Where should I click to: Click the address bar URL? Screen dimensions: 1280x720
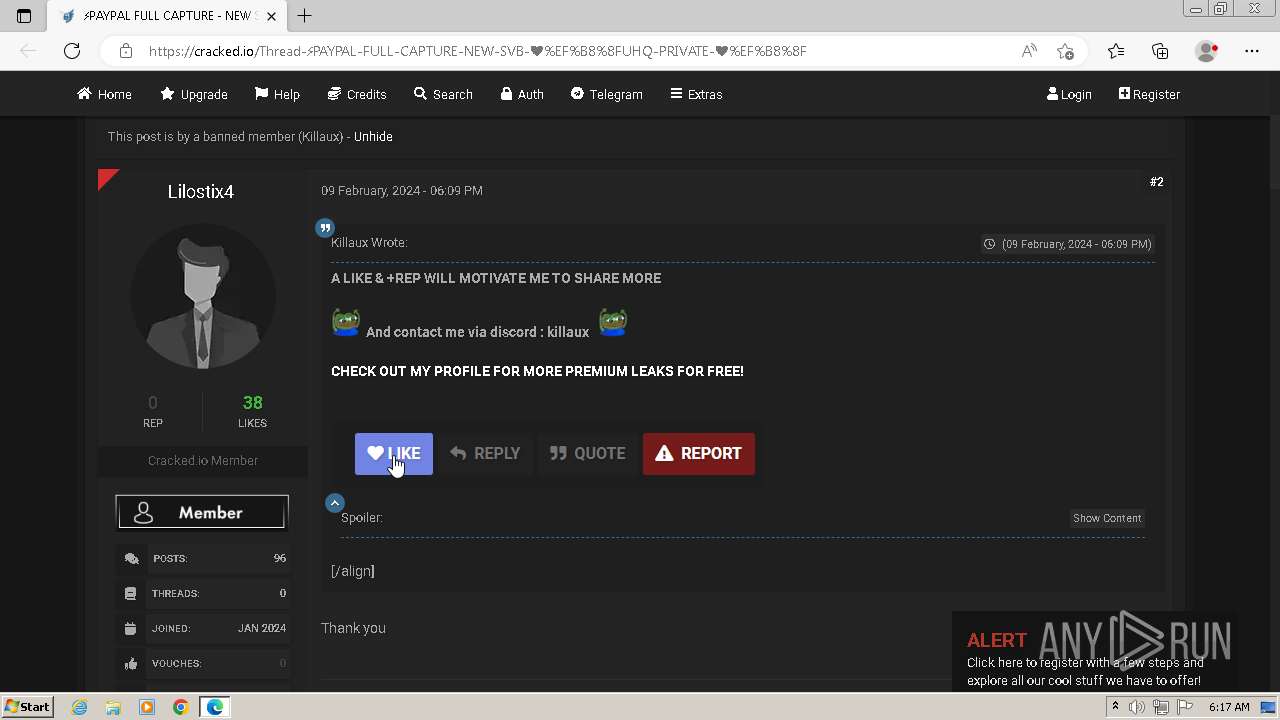pos(477,51)
